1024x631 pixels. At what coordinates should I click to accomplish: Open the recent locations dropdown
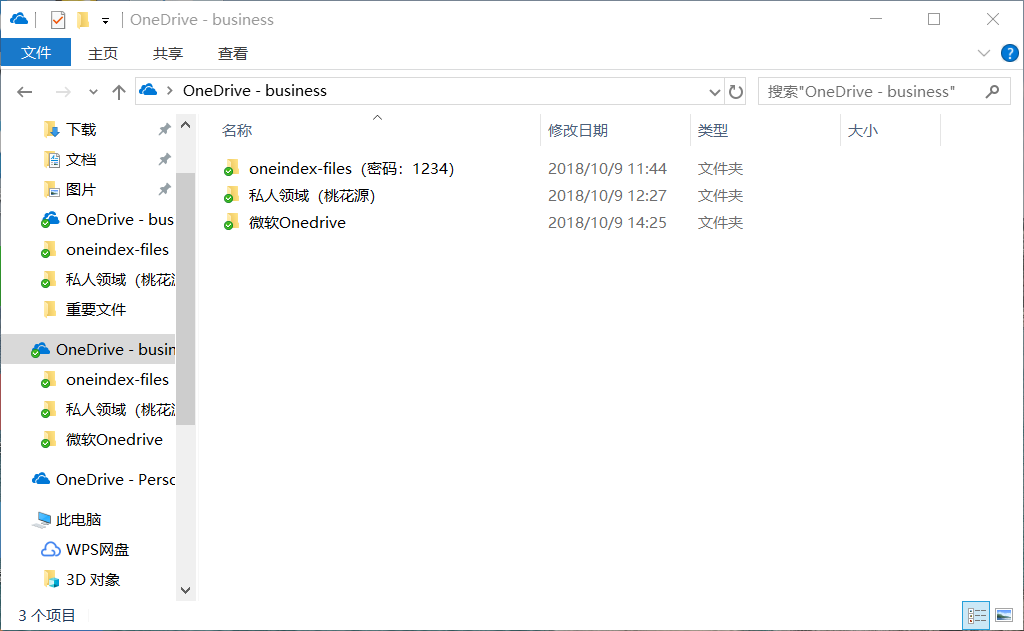[x=93, y=92]
